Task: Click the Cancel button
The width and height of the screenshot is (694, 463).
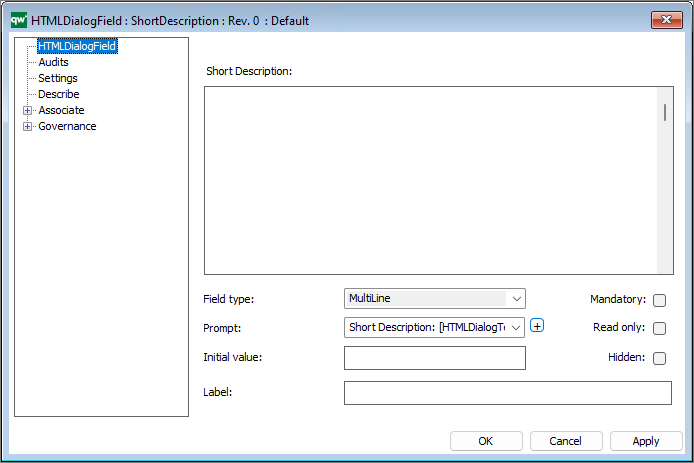Action: coord(565,441)
